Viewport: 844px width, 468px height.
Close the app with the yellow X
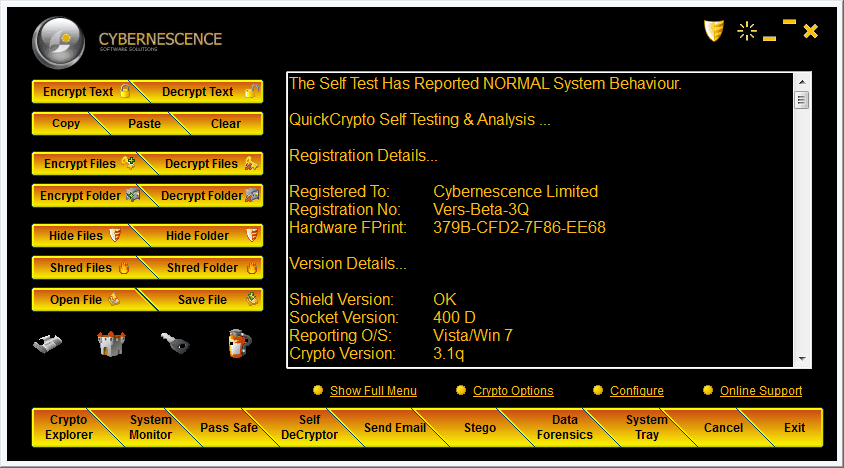811,31
